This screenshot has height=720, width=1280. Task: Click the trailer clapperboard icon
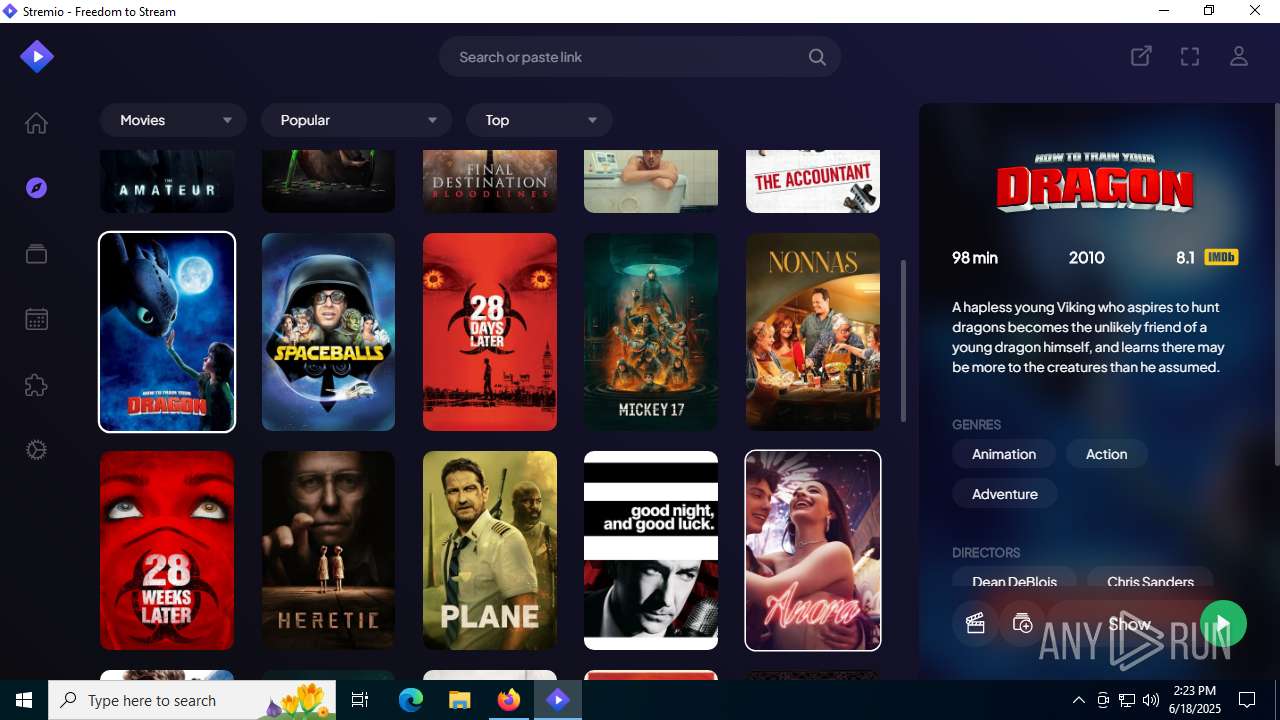975,624
